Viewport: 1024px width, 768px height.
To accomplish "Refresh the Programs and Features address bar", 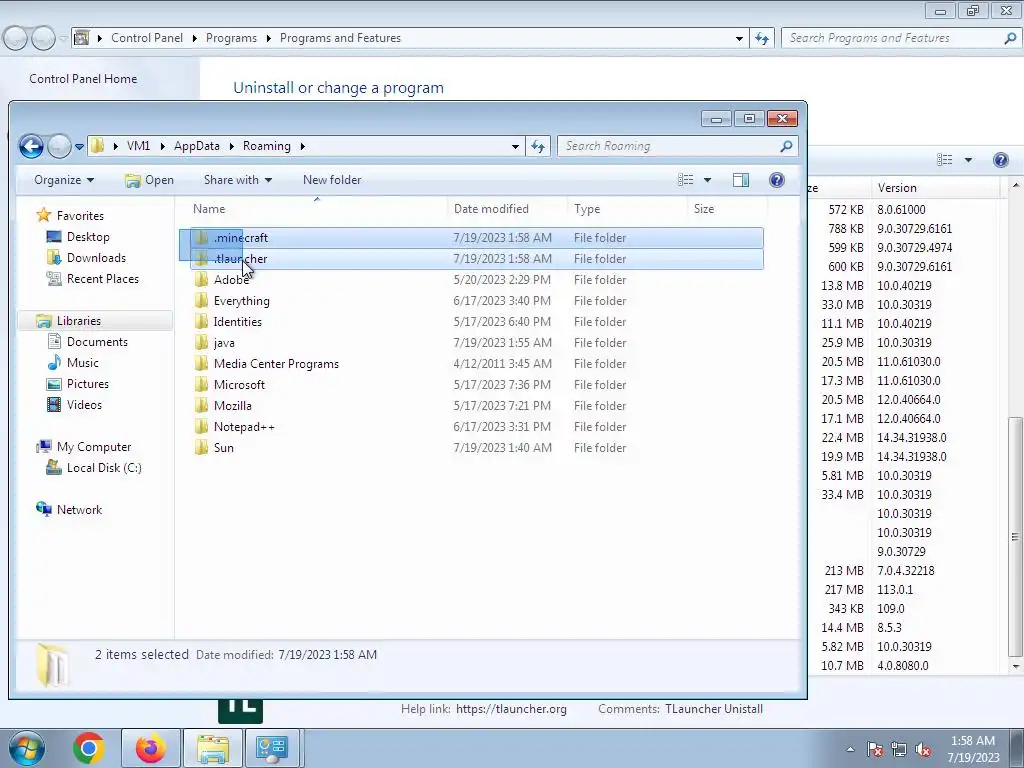I will 761,38.
